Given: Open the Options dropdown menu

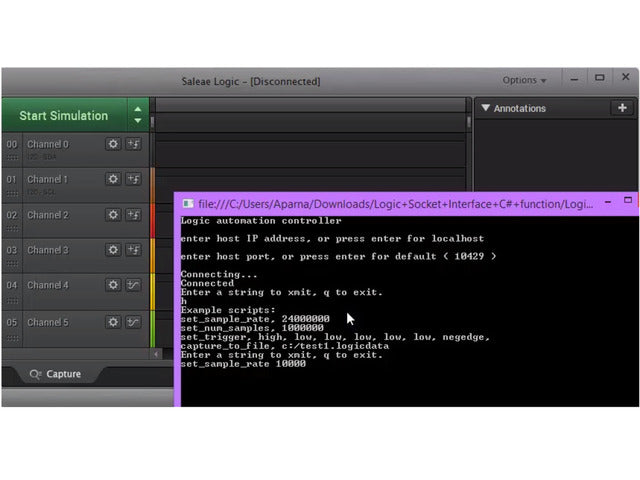Looking at the screenshot, I should [524, 80].
